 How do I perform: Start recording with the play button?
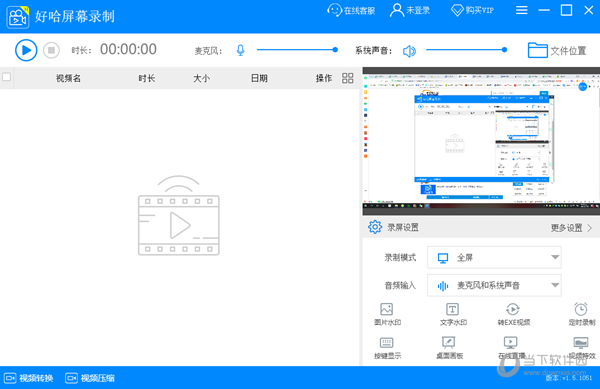[26, 50]
